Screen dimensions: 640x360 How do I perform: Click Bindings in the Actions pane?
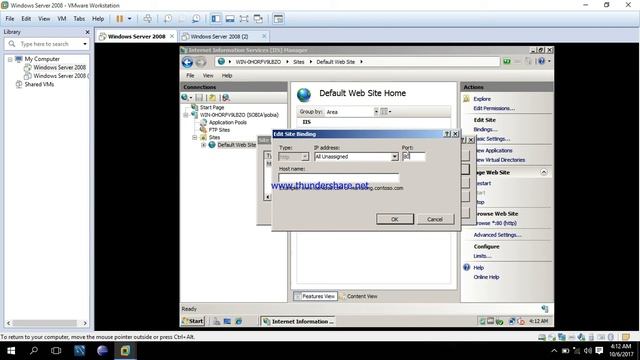485,129
